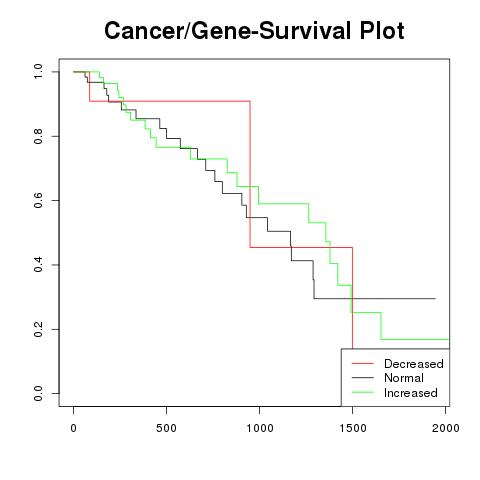
Task: Click the Cancer/Gene-Survival Plot title
Action: pos(254,31)
